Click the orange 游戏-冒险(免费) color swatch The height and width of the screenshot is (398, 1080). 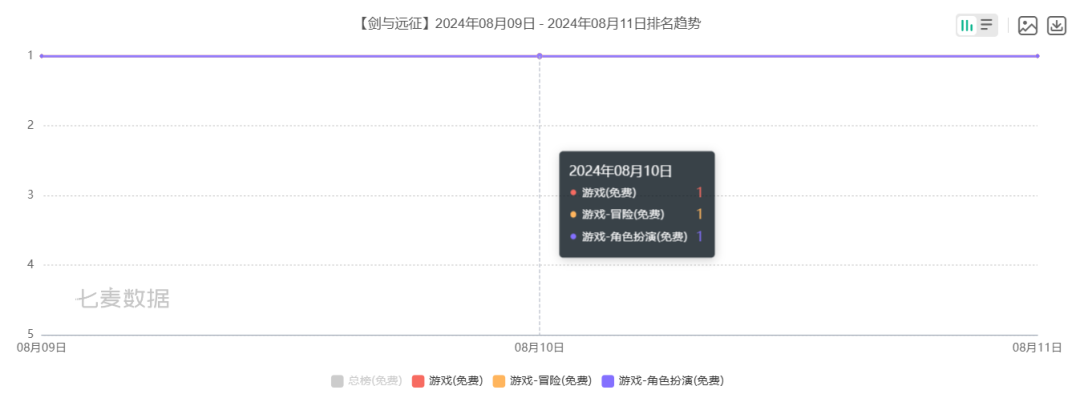point(499,381)
